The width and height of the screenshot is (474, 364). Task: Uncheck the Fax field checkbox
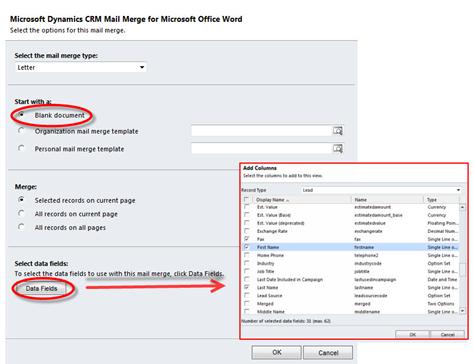(247, 239)
